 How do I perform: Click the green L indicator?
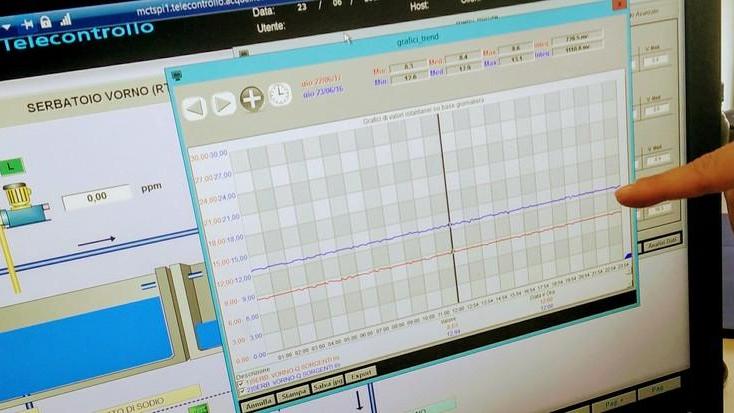tap(12, 166)
